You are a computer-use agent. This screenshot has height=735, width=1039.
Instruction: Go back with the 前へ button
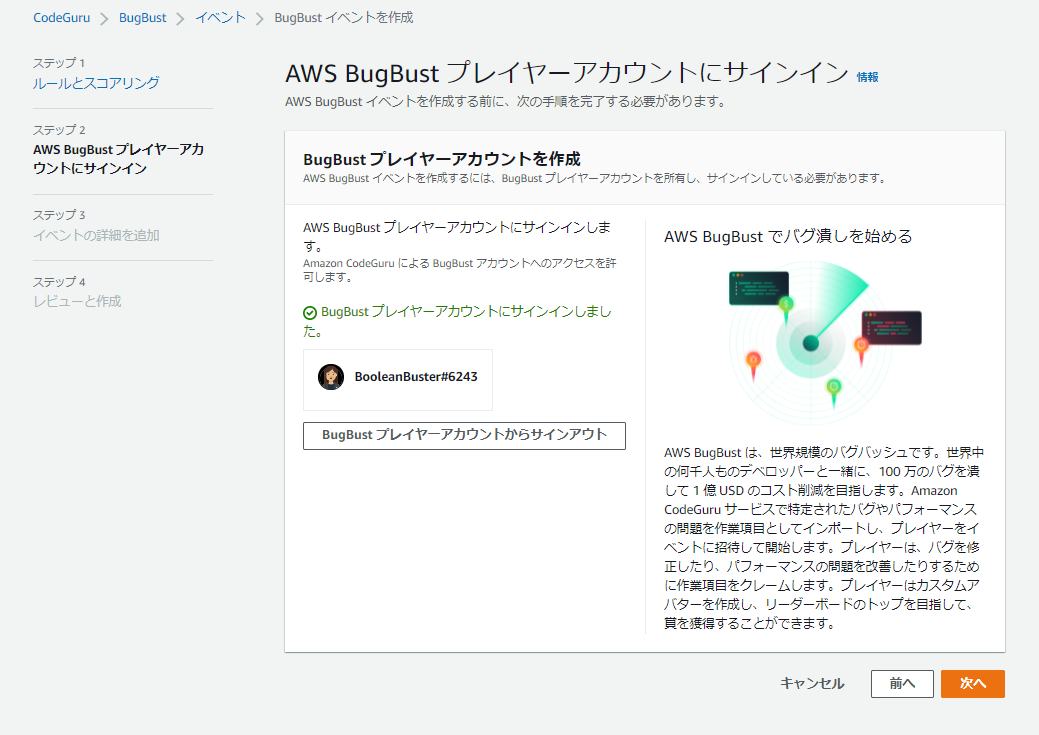(x=902, y=683)
